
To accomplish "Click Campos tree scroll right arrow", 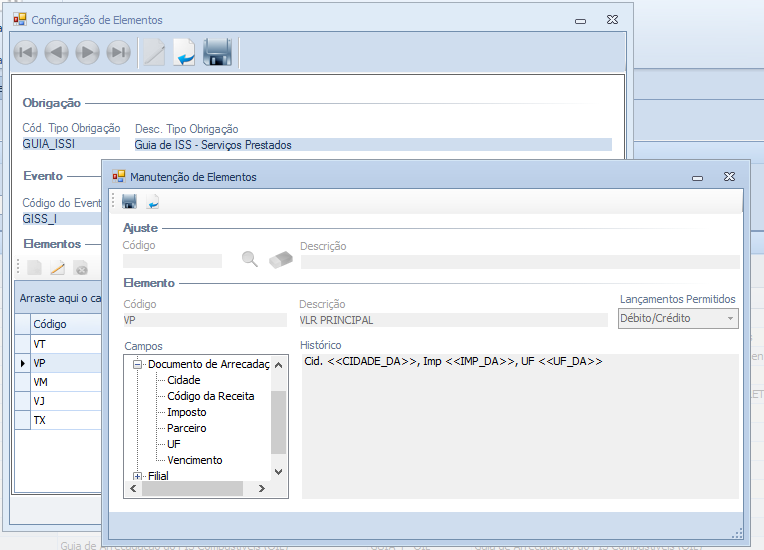I will point(262,489).
